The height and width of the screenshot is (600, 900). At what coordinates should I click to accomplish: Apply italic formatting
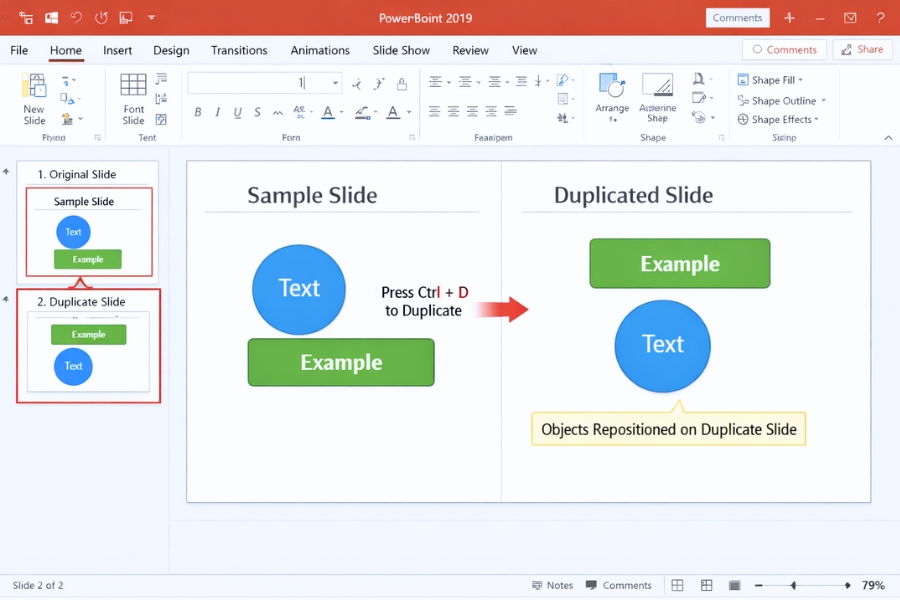[217, 112]
